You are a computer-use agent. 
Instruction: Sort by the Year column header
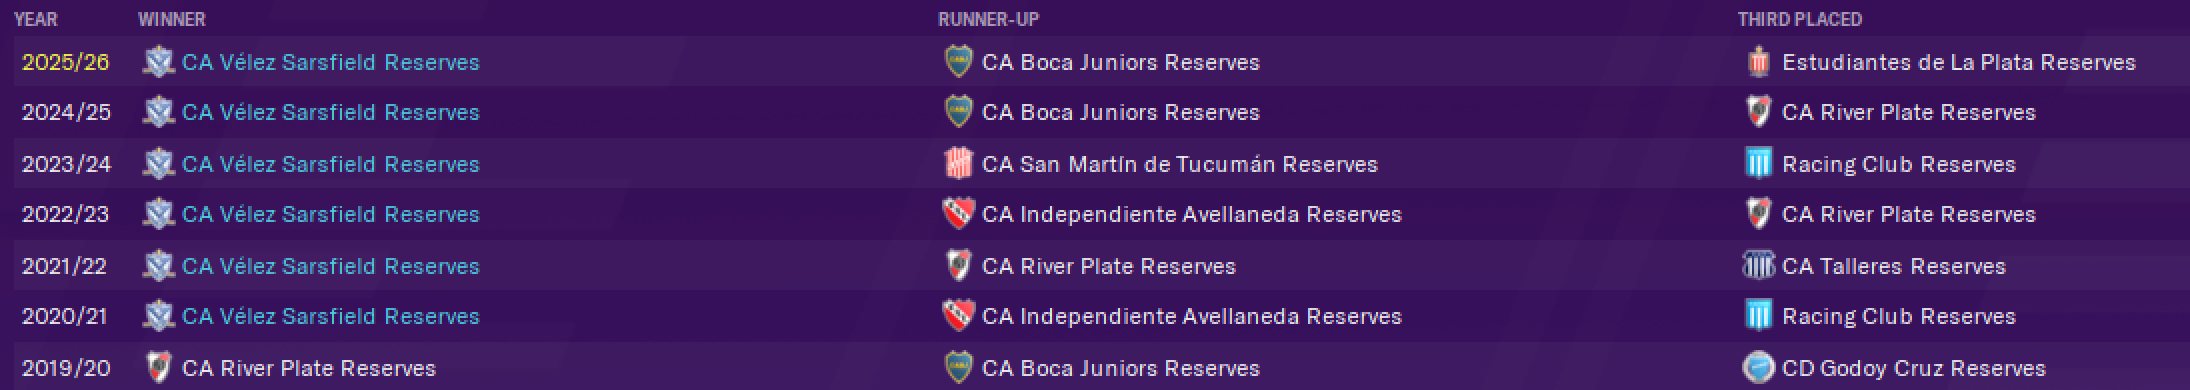36,19
